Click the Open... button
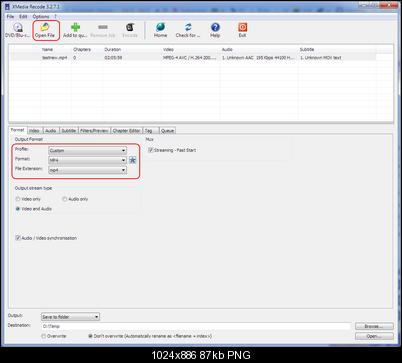Viewport: 402px width, 363px height. [x=374, y=336]
